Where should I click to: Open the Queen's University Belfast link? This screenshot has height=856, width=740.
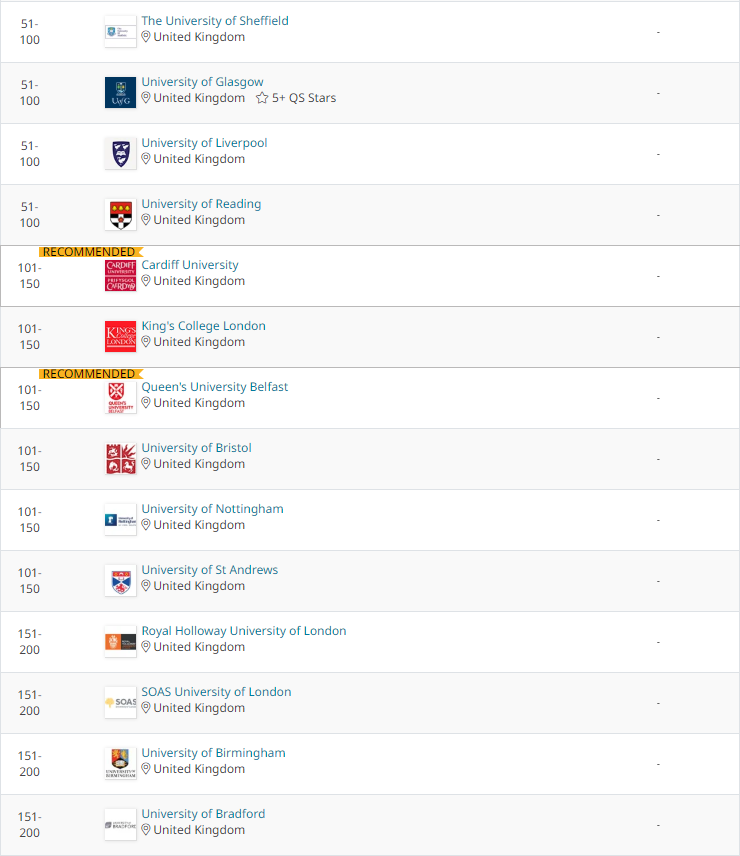pos(214,387)
